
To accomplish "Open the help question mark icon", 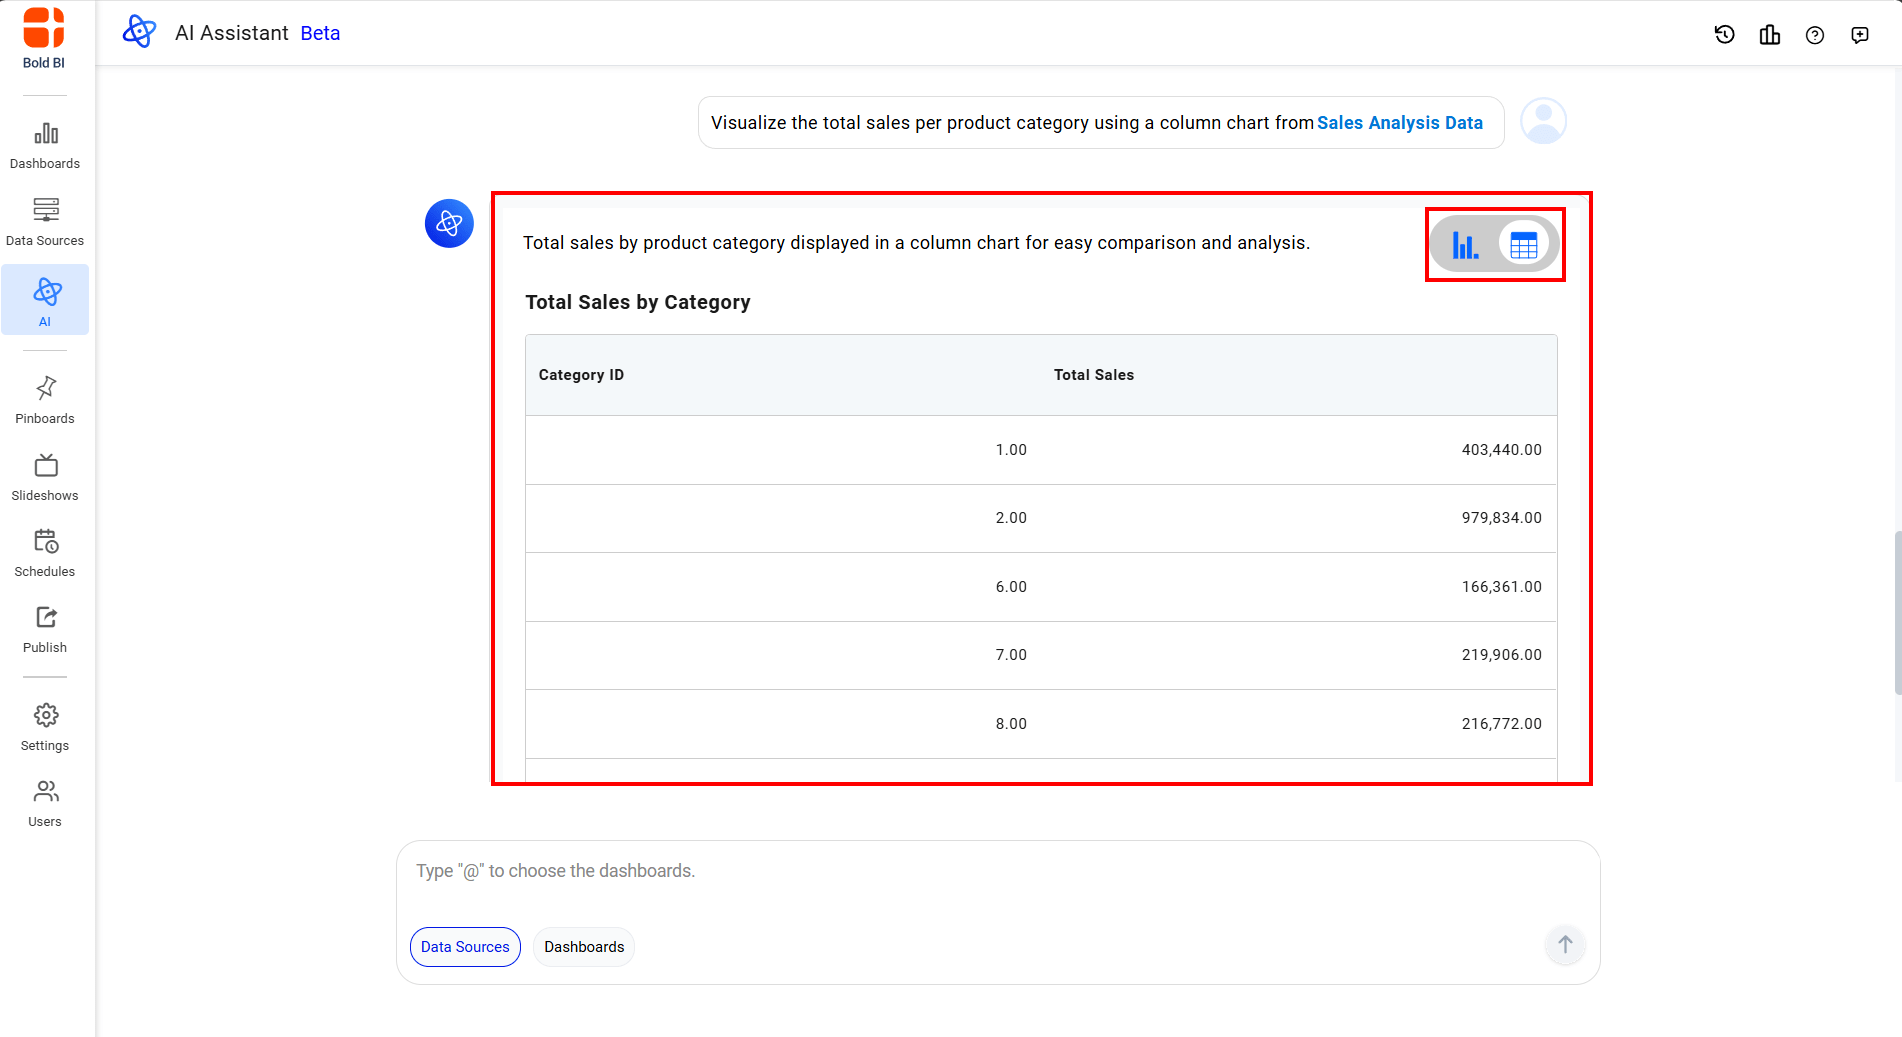I will (1814, 35).
